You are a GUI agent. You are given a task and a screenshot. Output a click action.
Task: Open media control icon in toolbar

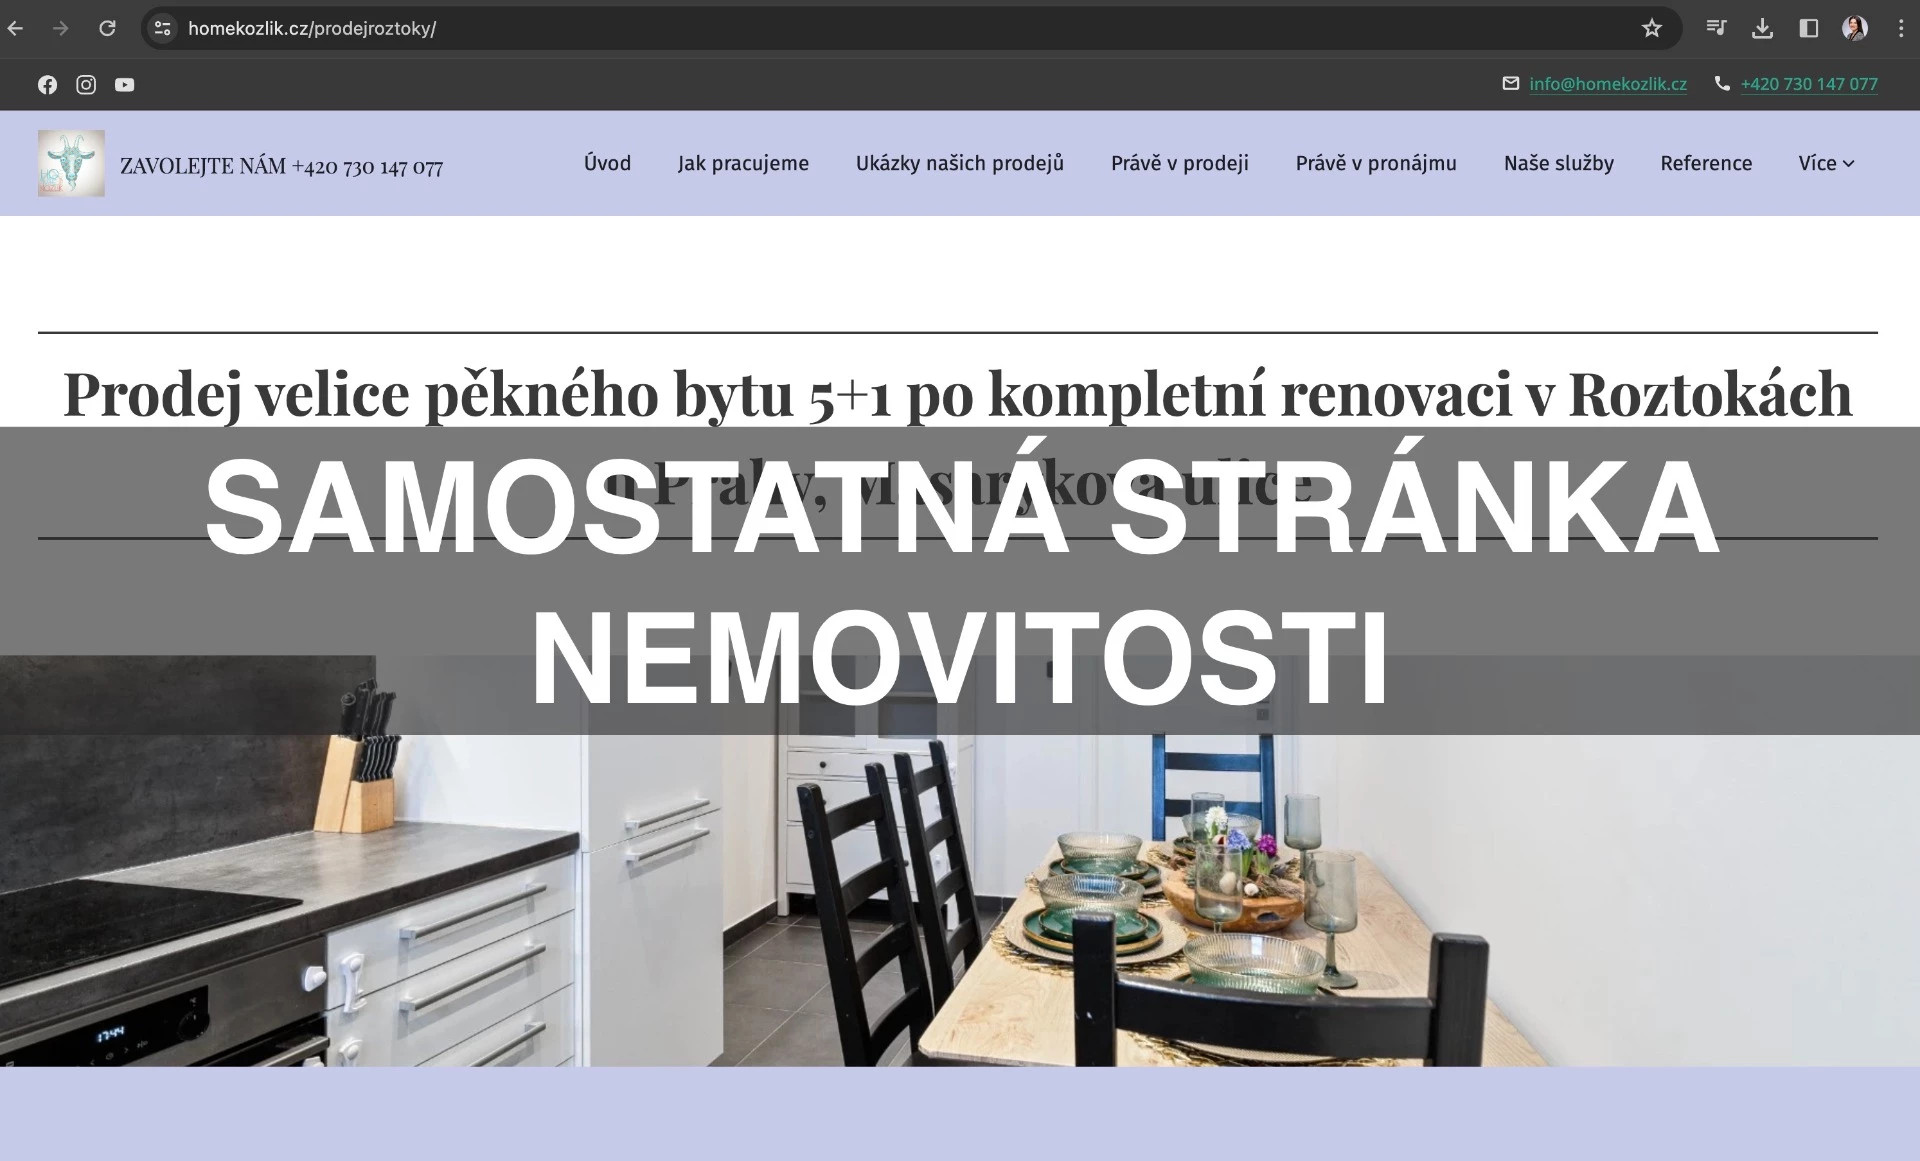1716,28
